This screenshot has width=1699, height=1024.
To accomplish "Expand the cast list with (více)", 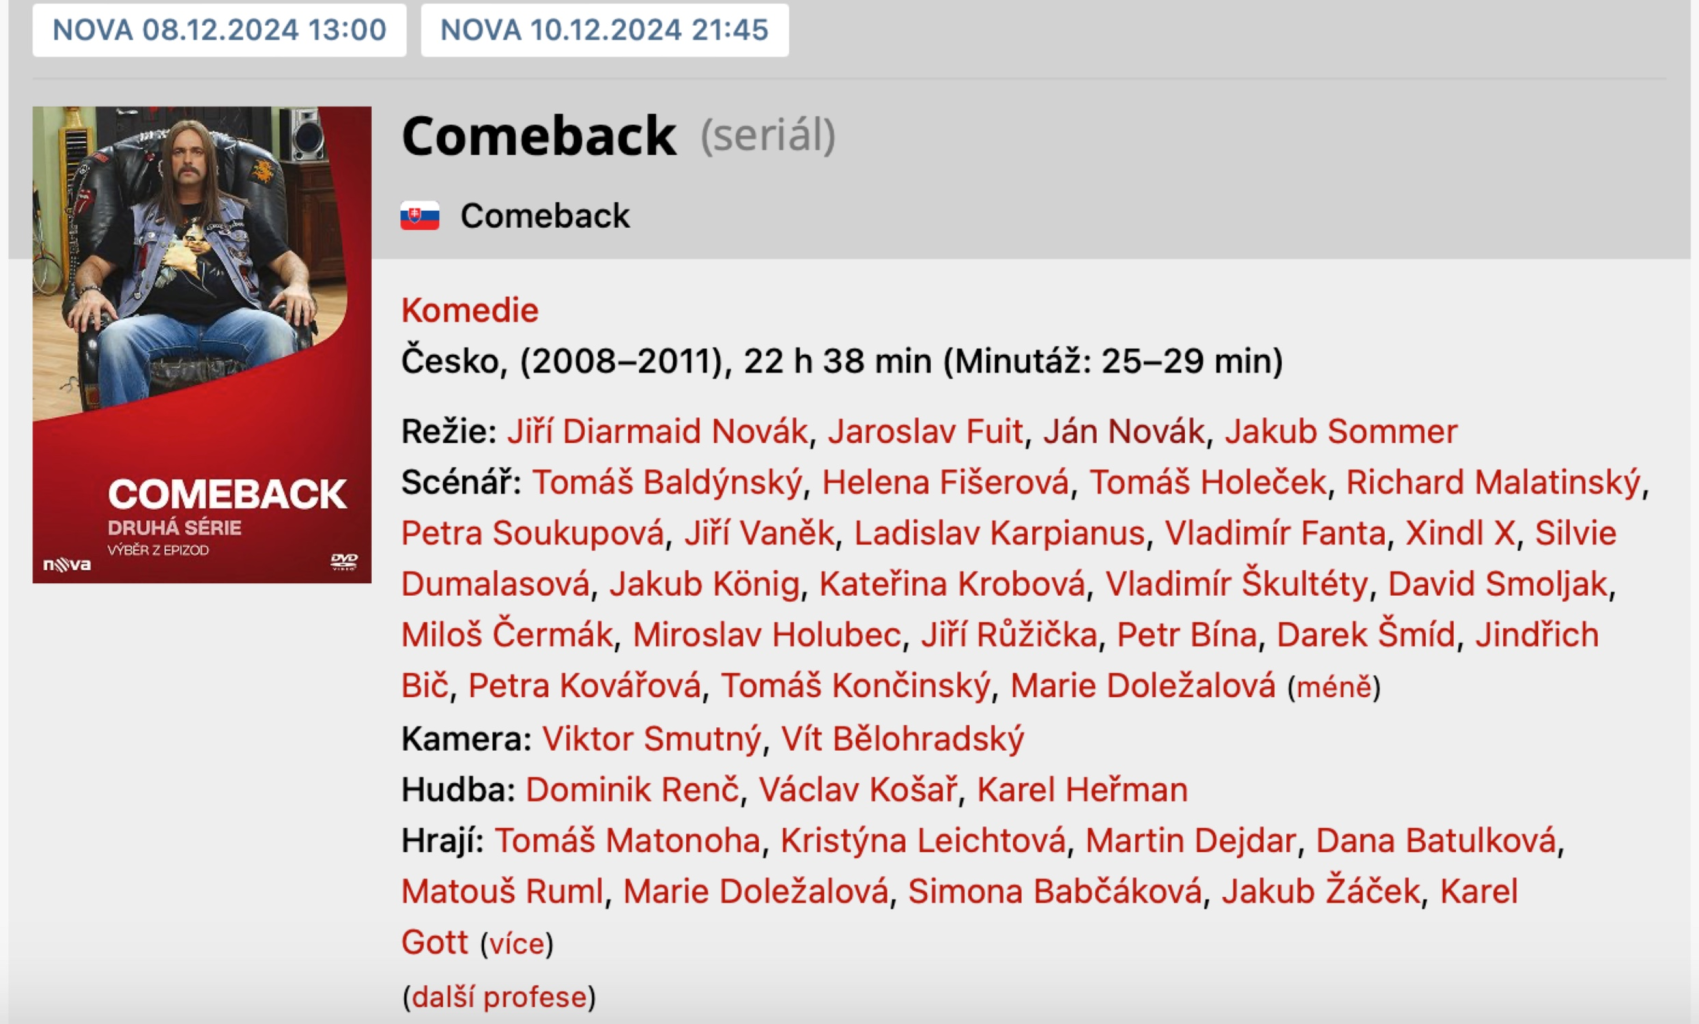I will click(x=516, y=944).
